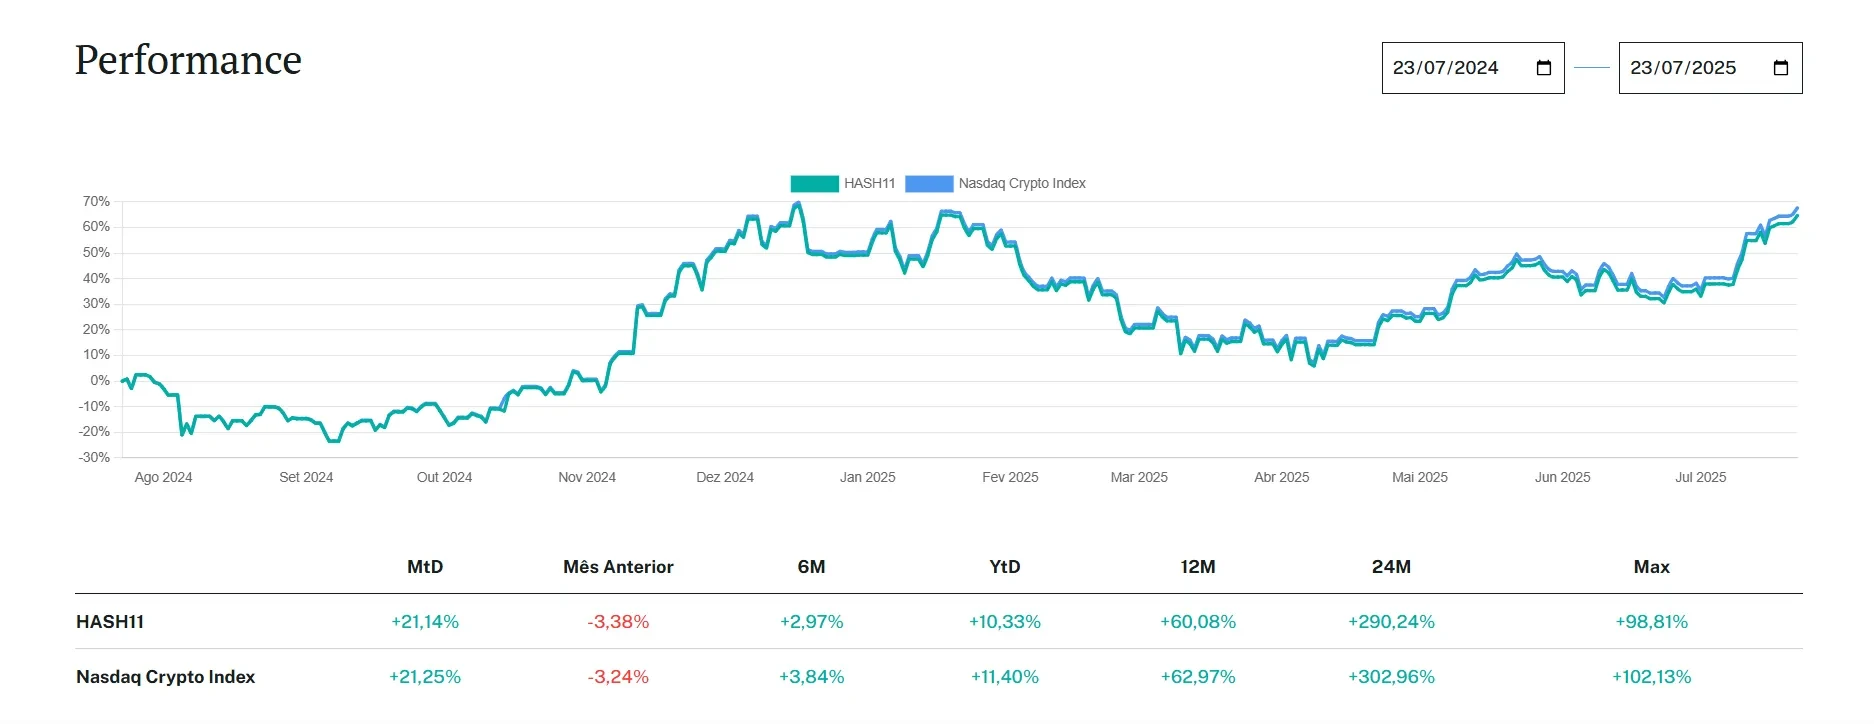The image size is (1874, 724).
Task: Open the calendar picker for end date
Action: click(1780, 68)
